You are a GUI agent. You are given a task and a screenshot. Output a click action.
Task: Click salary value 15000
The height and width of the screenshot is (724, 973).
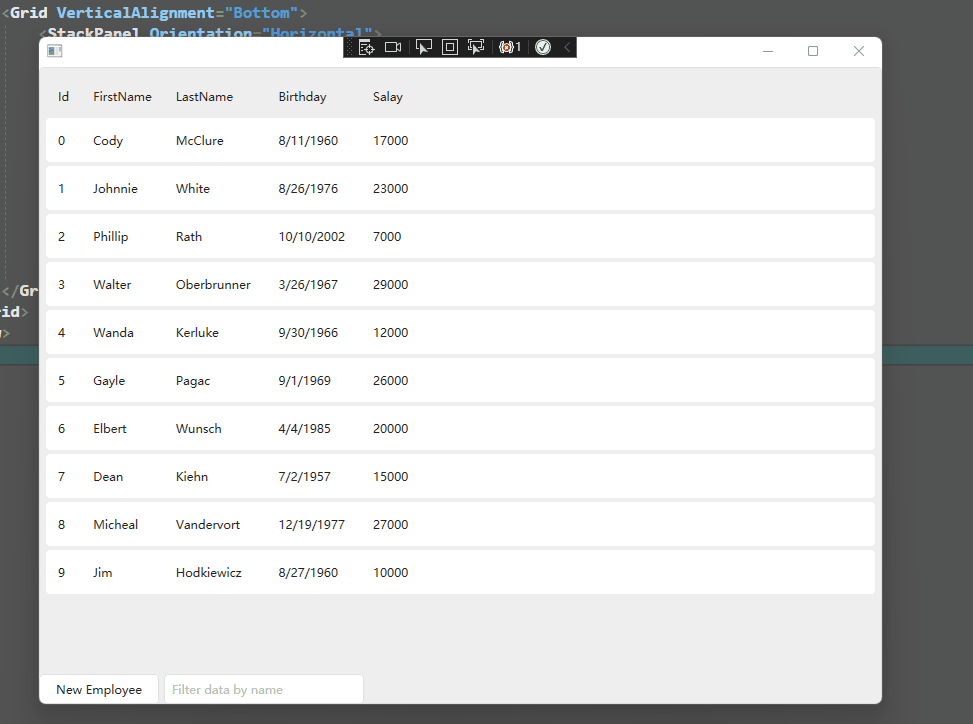point(391,476)
